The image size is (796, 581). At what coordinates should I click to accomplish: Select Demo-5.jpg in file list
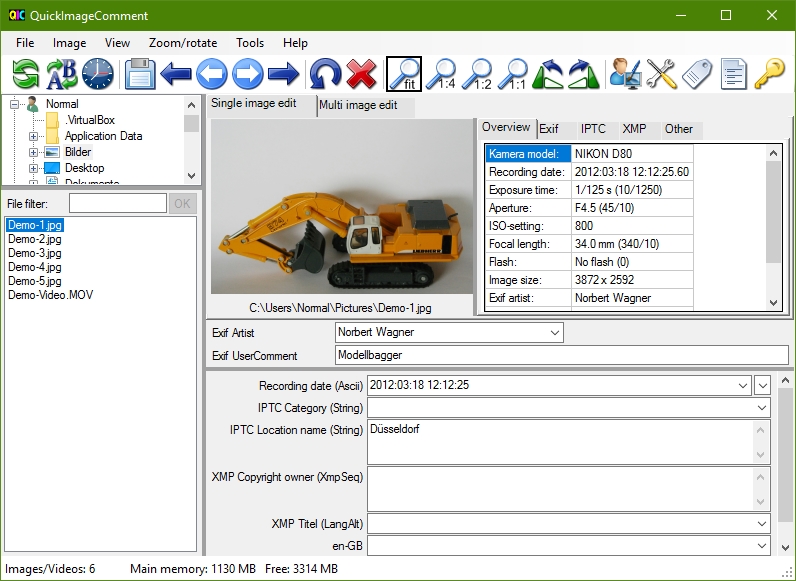point(35,281)
